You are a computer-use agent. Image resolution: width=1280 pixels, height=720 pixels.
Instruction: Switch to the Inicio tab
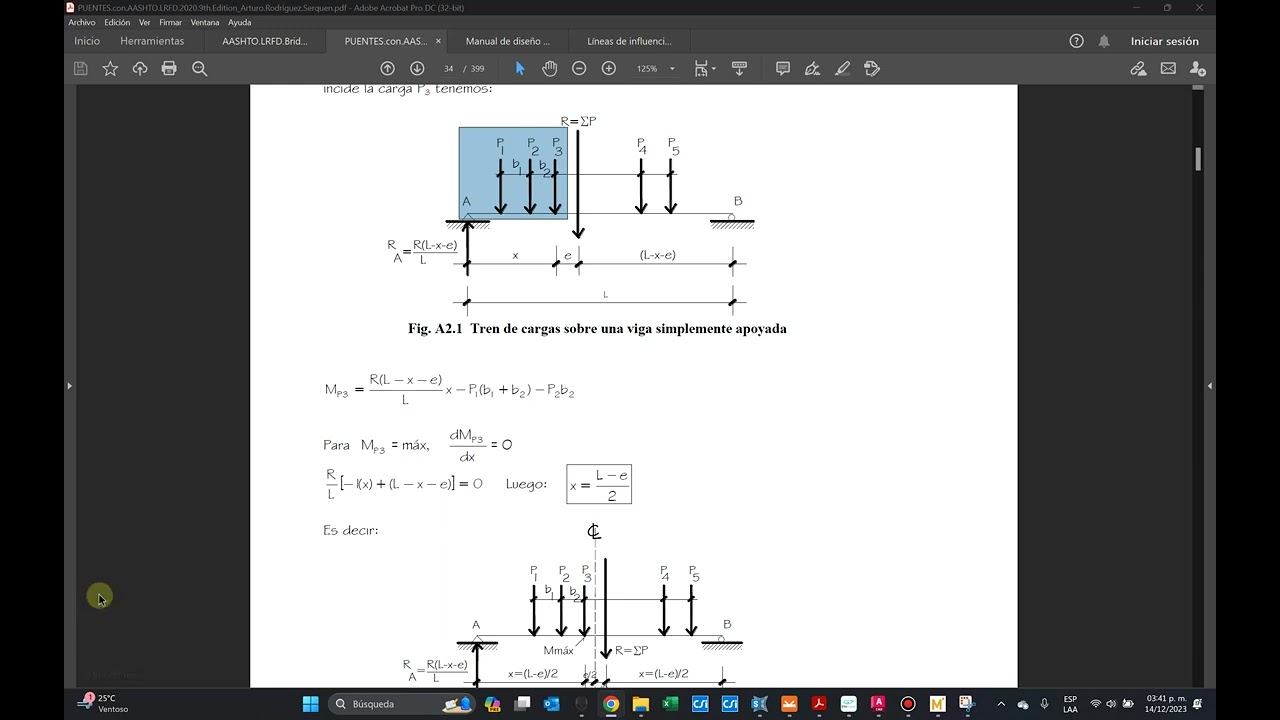(x=87, y=41)
